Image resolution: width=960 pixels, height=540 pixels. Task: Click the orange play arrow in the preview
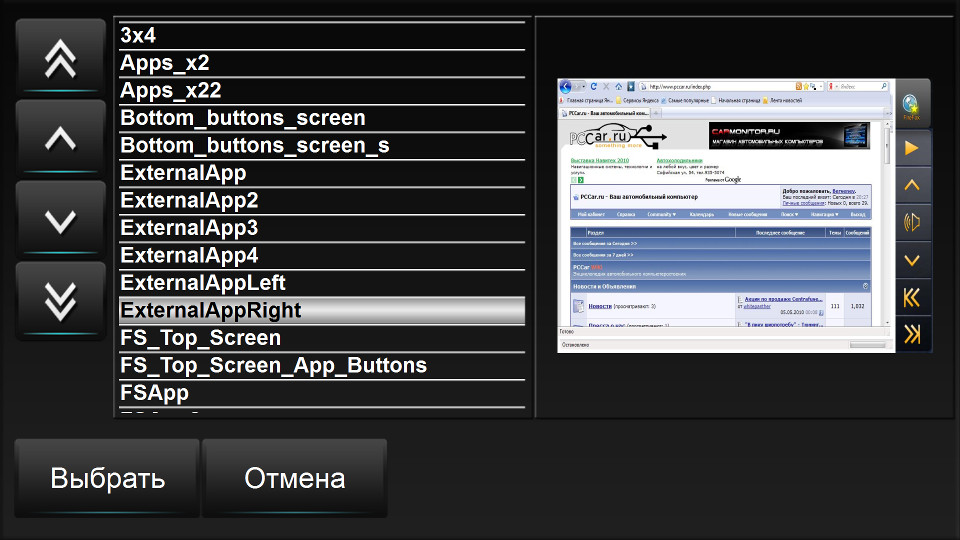(911, 148)
